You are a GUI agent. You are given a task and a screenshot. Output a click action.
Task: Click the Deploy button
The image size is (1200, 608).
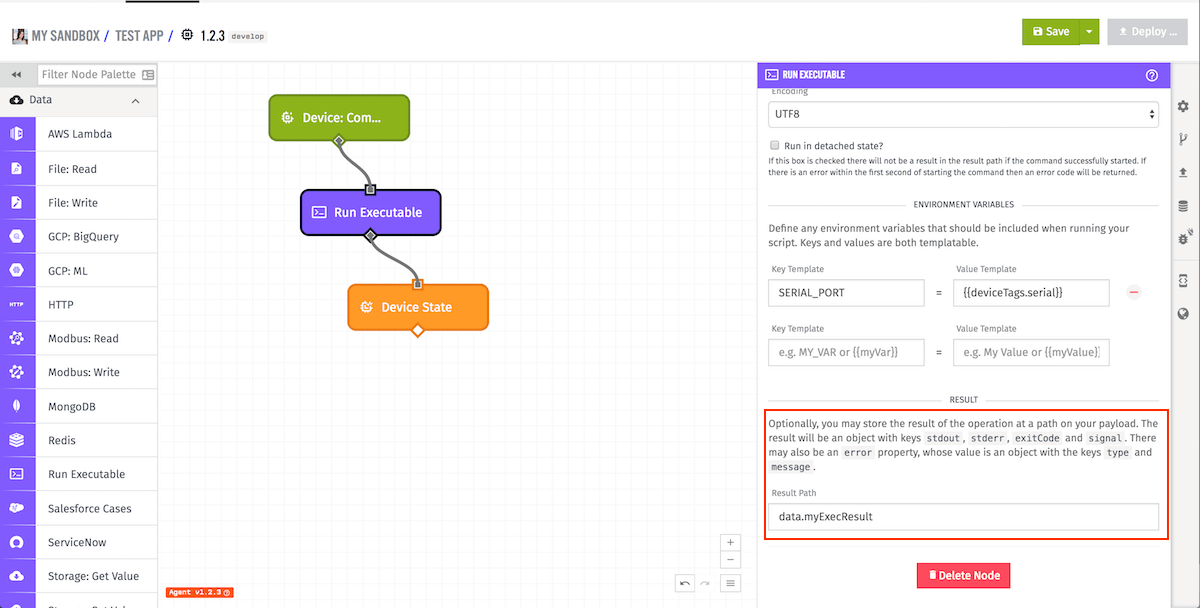[x=1149, y=31]
